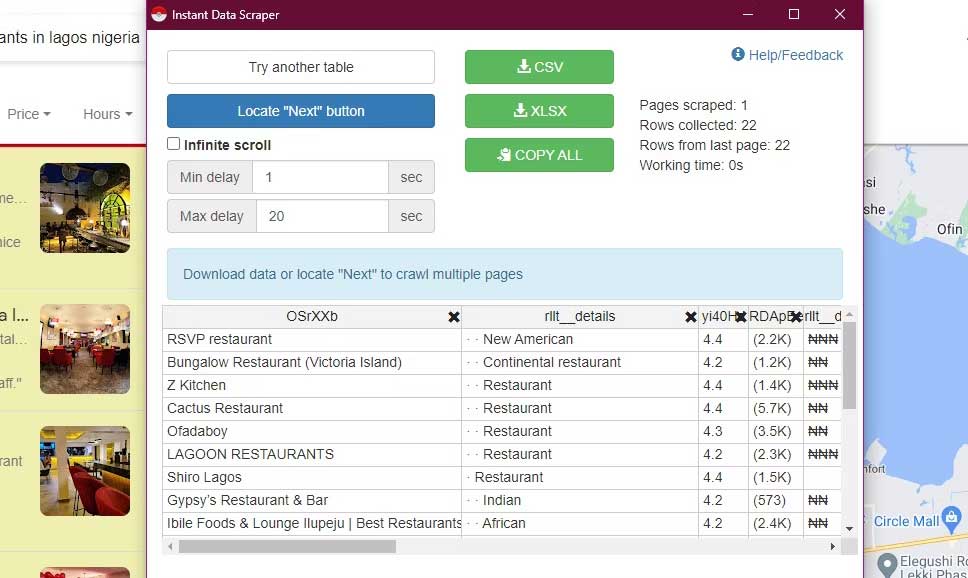Screen dimensions: 968x578
Task: Remove the yi40H column with its X icon
Action: 740,317
